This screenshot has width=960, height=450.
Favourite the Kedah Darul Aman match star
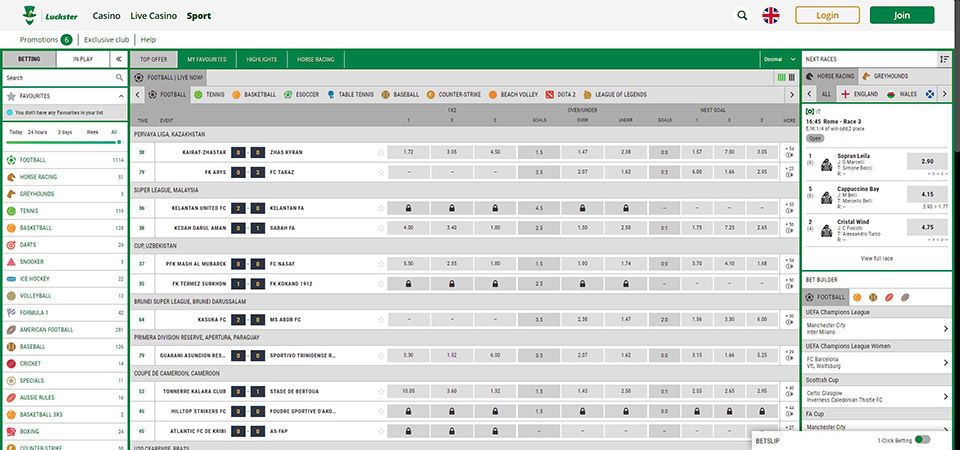381,228
